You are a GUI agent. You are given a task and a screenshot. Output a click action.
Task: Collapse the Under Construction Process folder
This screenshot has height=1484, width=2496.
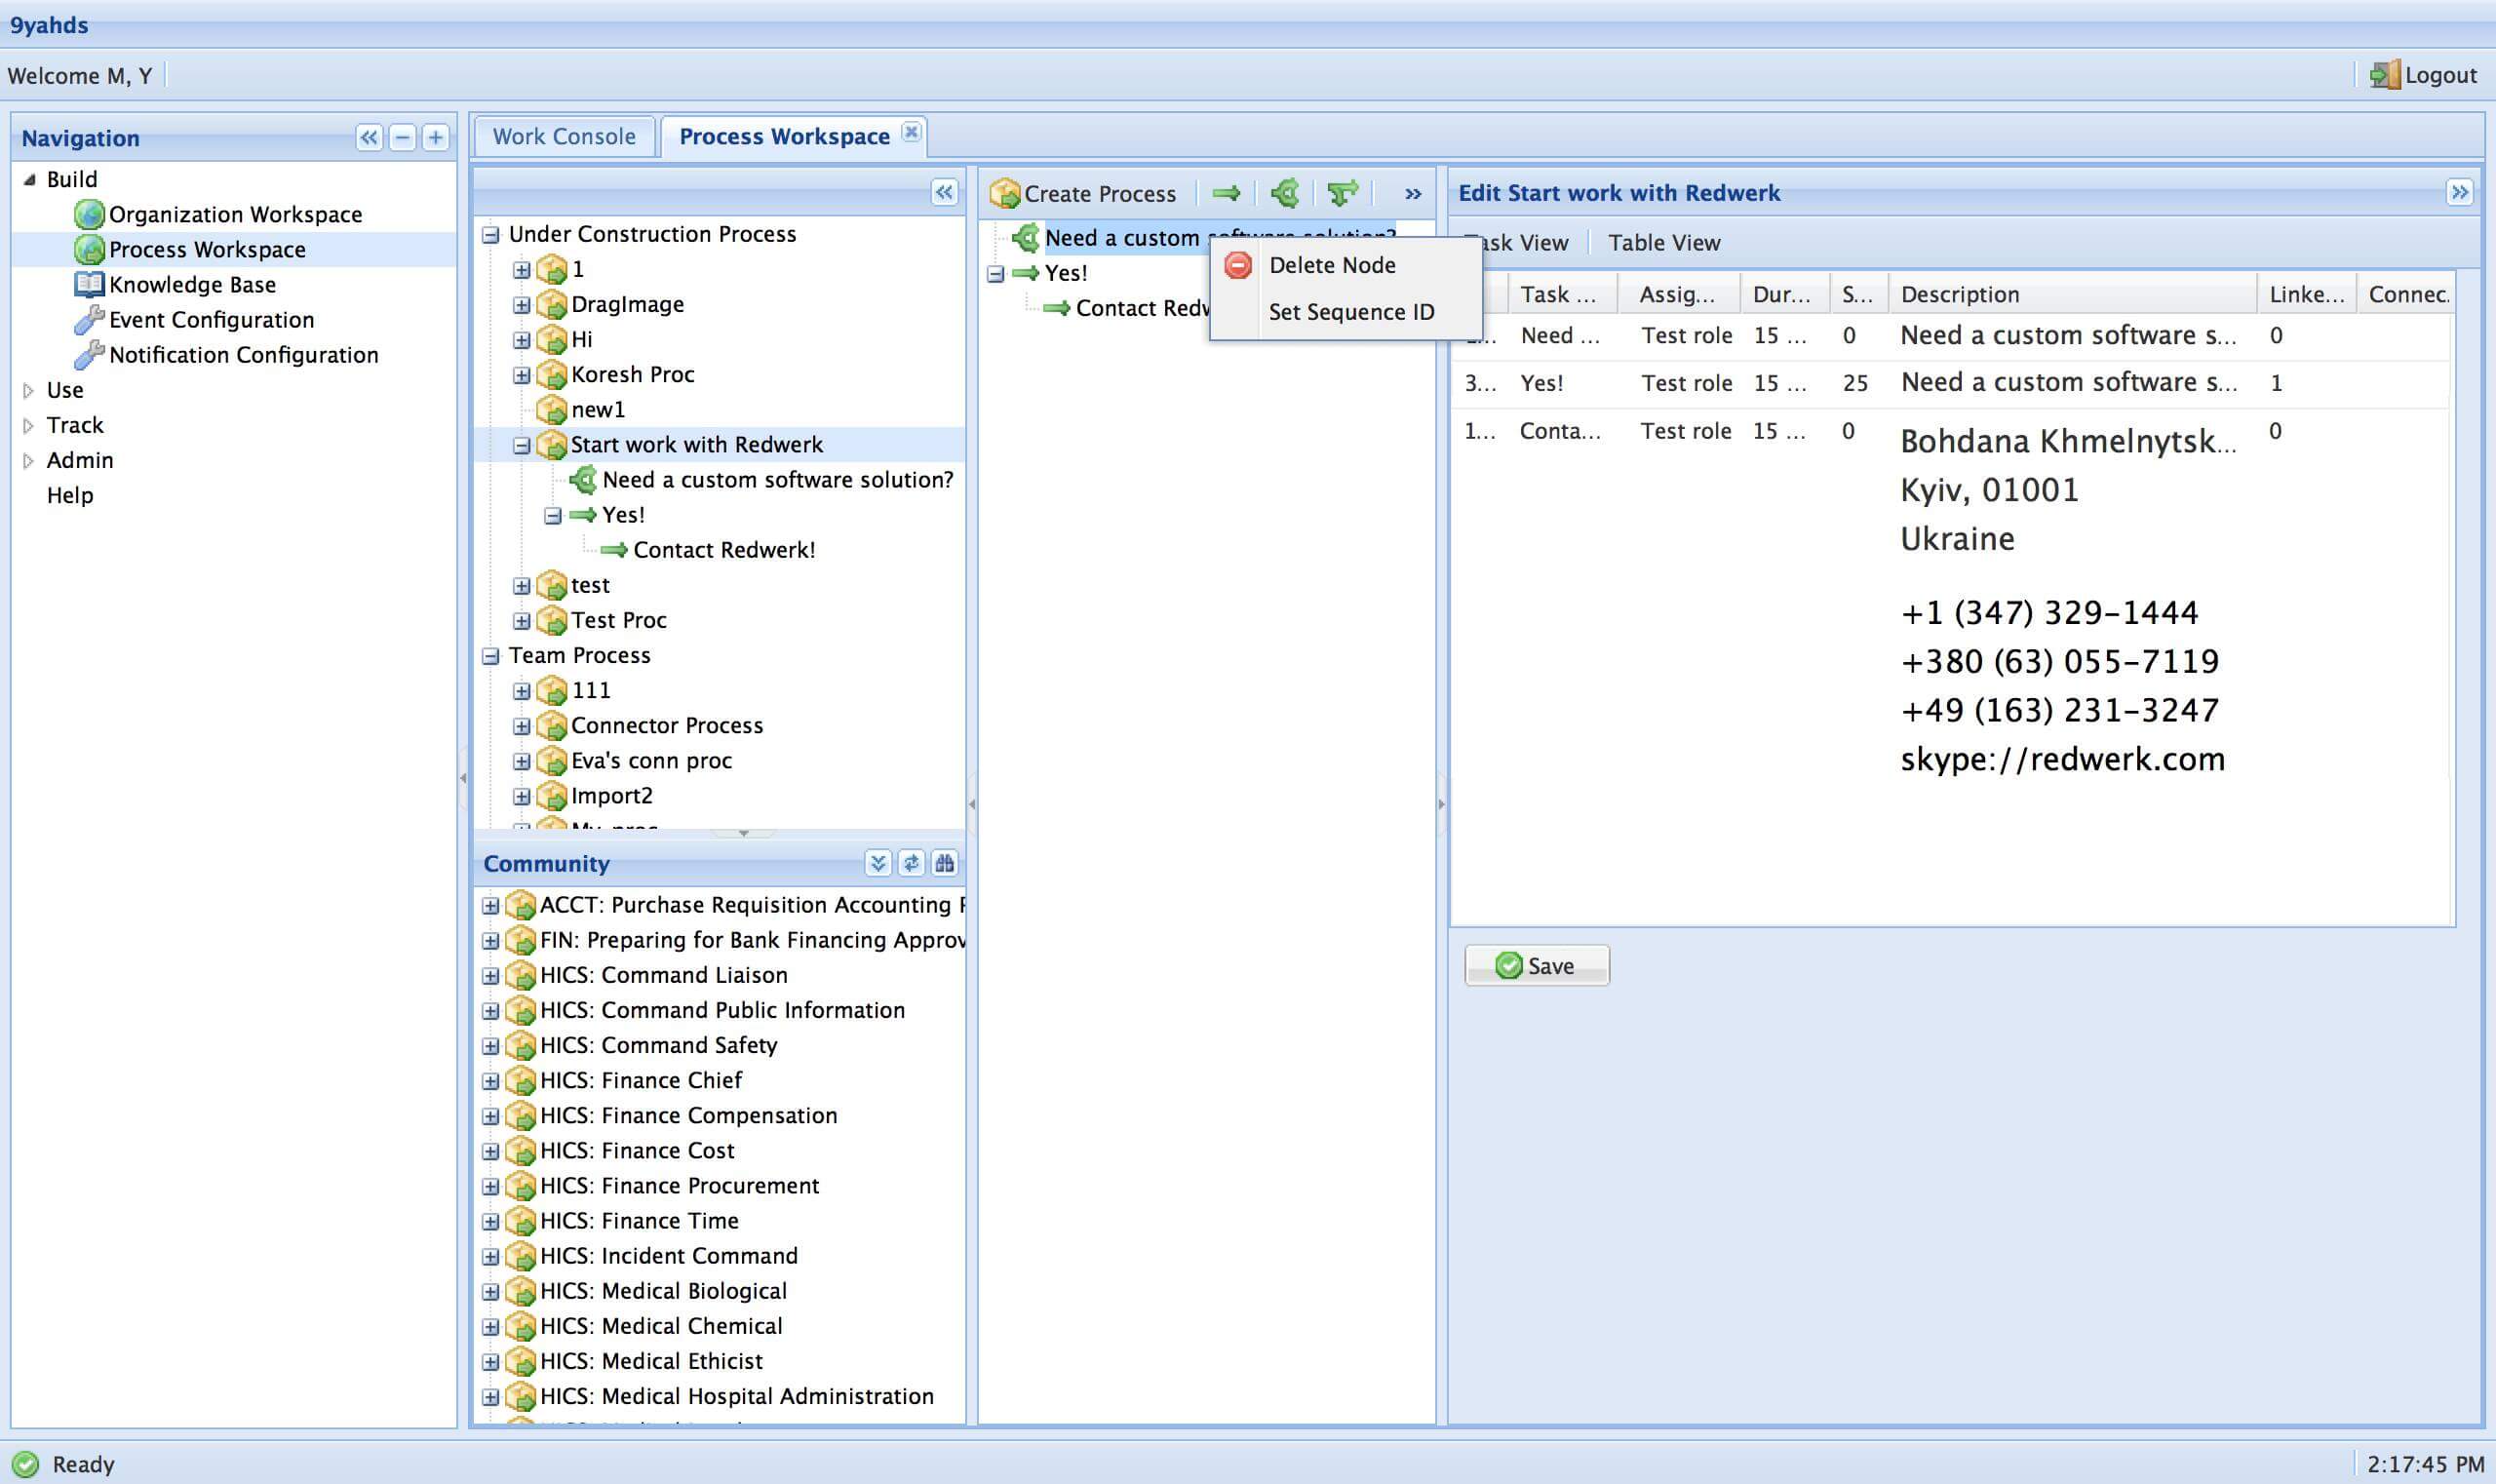pos(491,235)
